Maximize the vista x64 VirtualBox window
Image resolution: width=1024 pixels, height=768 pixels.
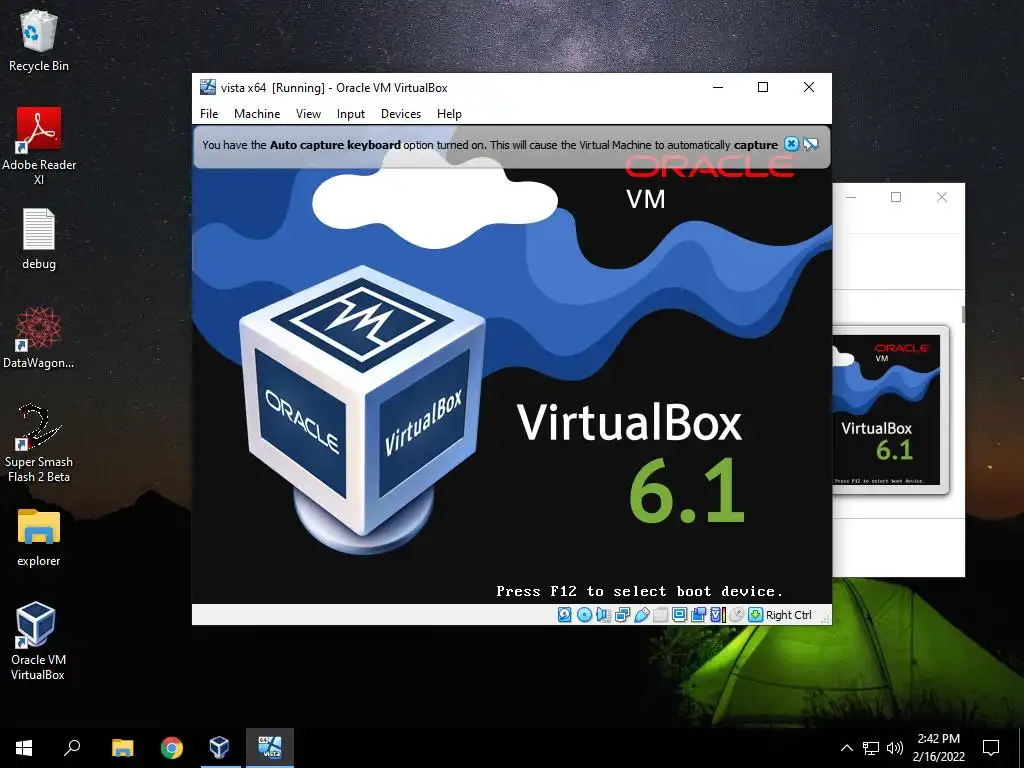coord(763,87)
